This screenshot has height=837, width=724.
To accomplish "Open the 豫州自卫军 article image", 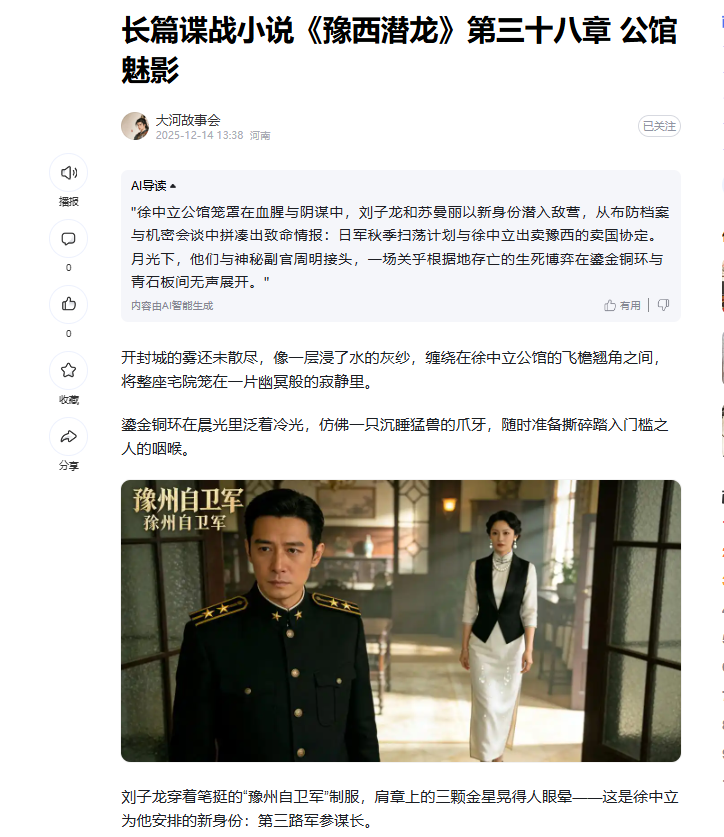I will [x=400, y=621].
